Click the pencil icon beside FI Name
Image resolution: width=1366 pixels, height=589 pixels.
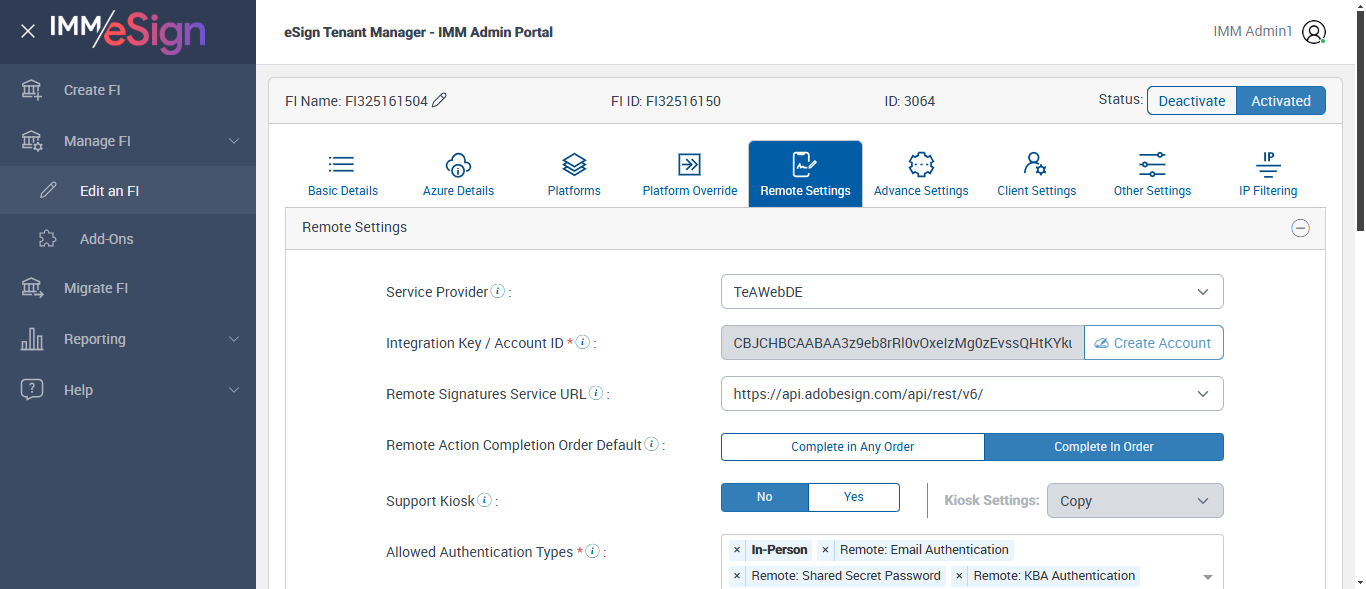pos(439,100)
